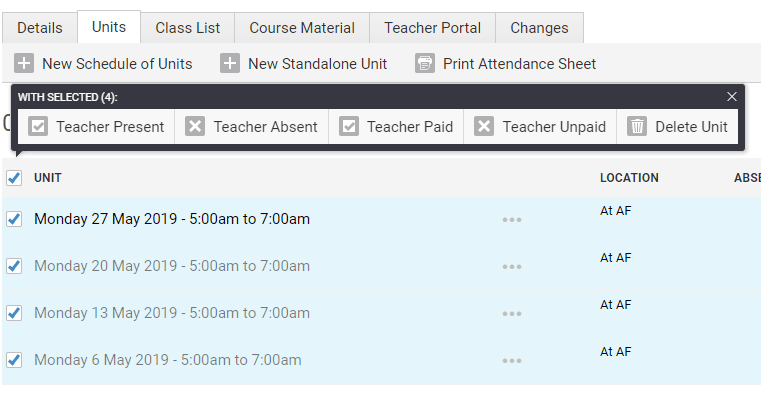Click the New Schedule of Units plus icon
Viewport: 761px width, 398px height.
click(x=24, y=64)
